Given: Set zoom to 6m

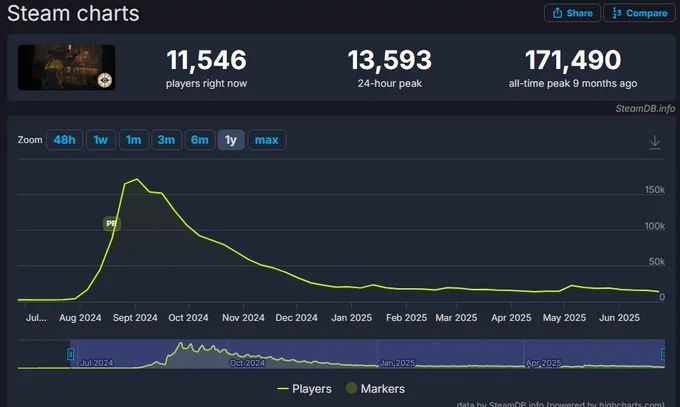Looking at the screenshot, I should 200,140.
